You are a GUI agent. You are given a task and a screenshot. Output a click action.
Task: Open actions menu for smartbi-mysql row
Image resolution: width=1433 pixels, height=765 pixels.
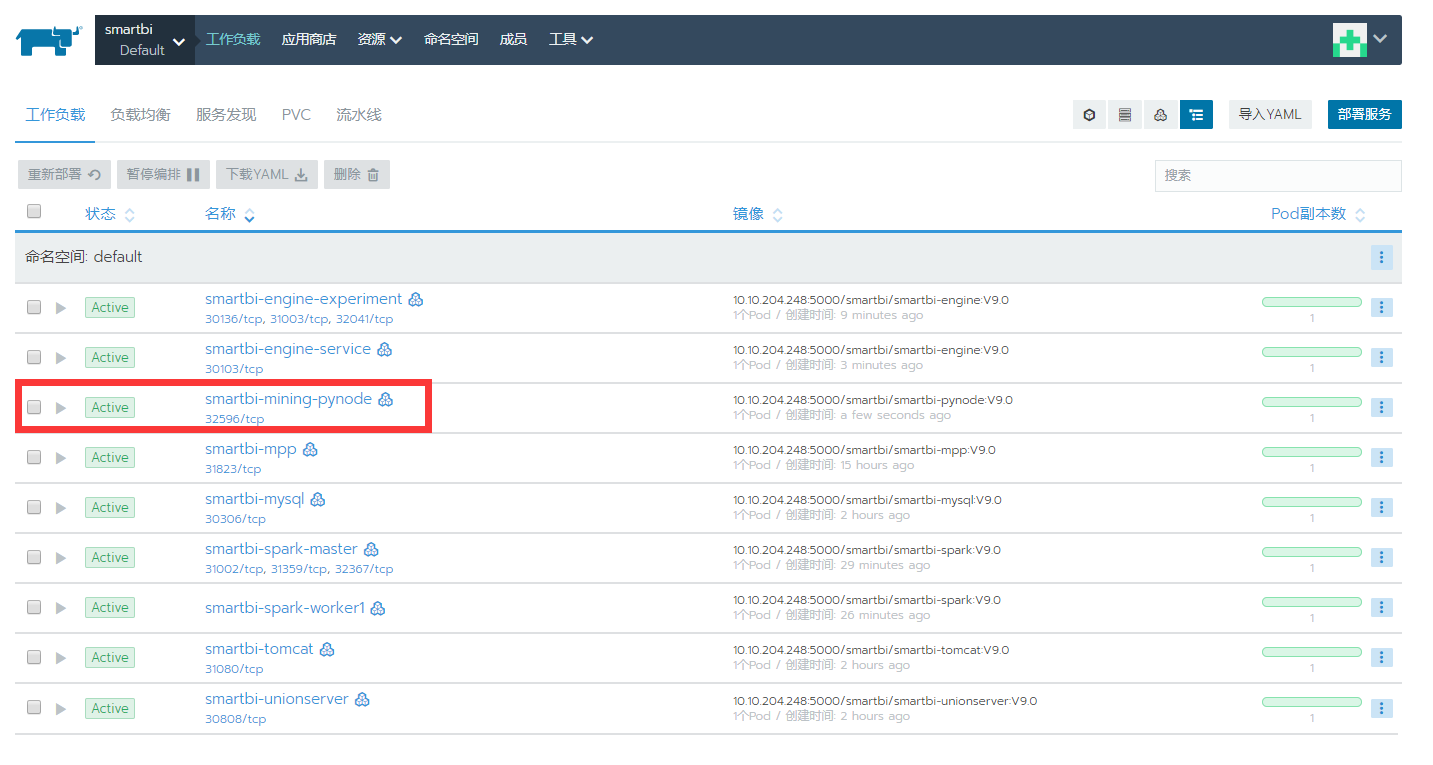(1381, 507)
